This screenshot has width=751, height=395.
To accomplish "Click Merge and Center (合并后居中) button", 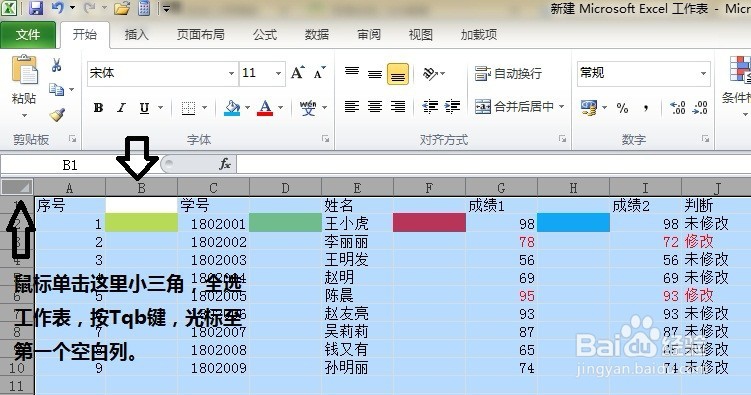I will pos(514,106).
